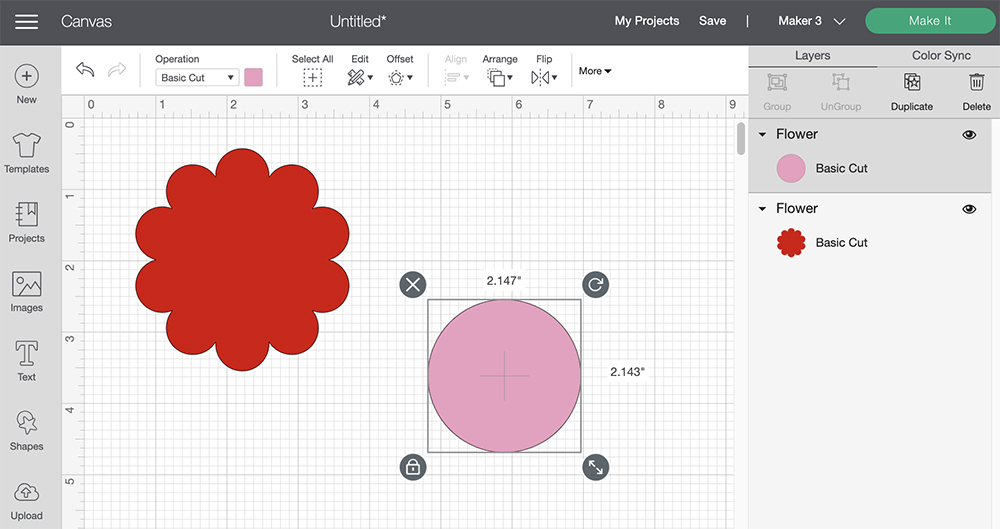Switch to the Color Sync tab
Screen dimensions: 1000x529
[941, 56]
